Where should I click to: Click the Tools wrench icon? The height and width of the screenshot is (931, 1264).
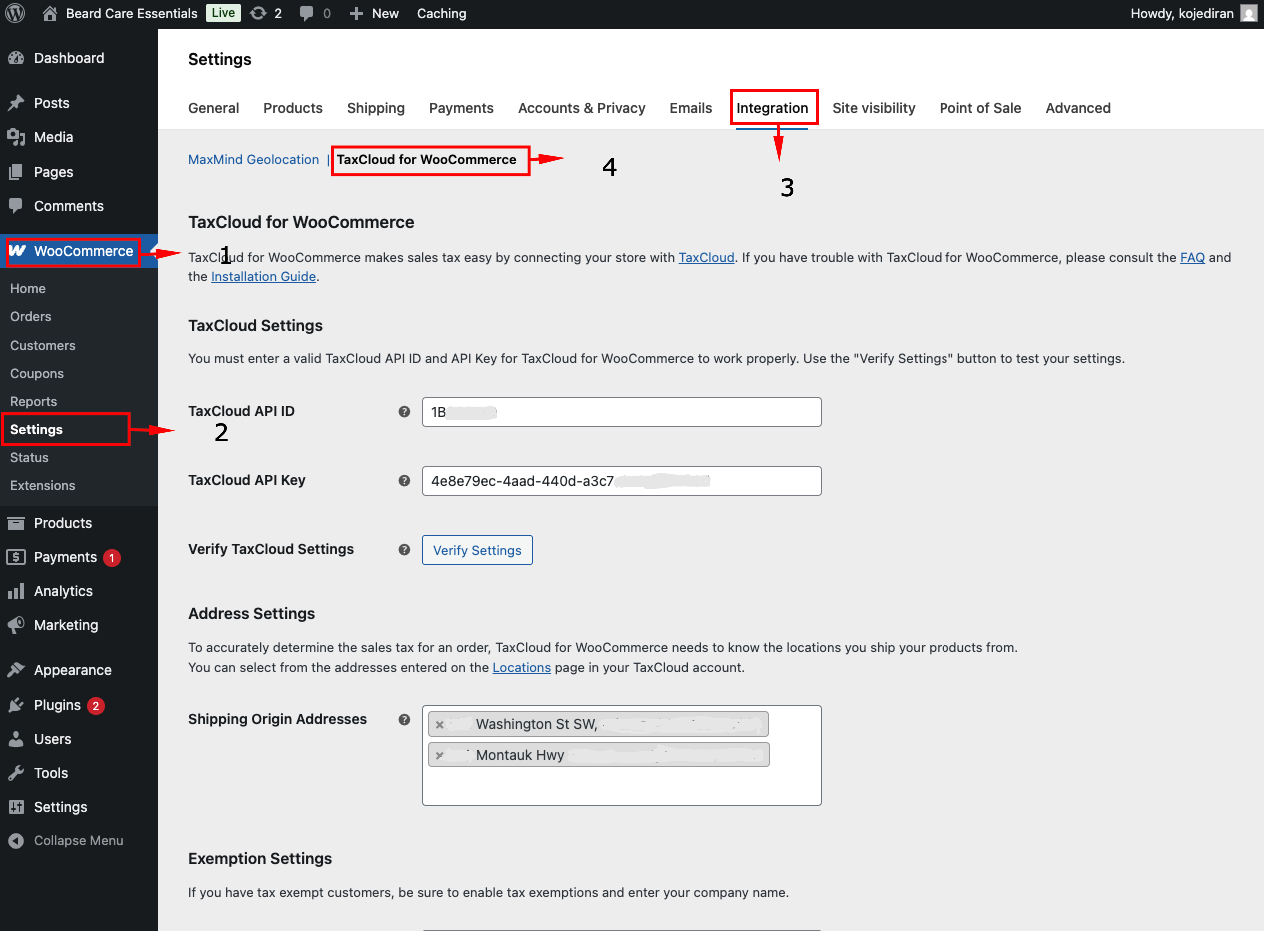(16, 773)
